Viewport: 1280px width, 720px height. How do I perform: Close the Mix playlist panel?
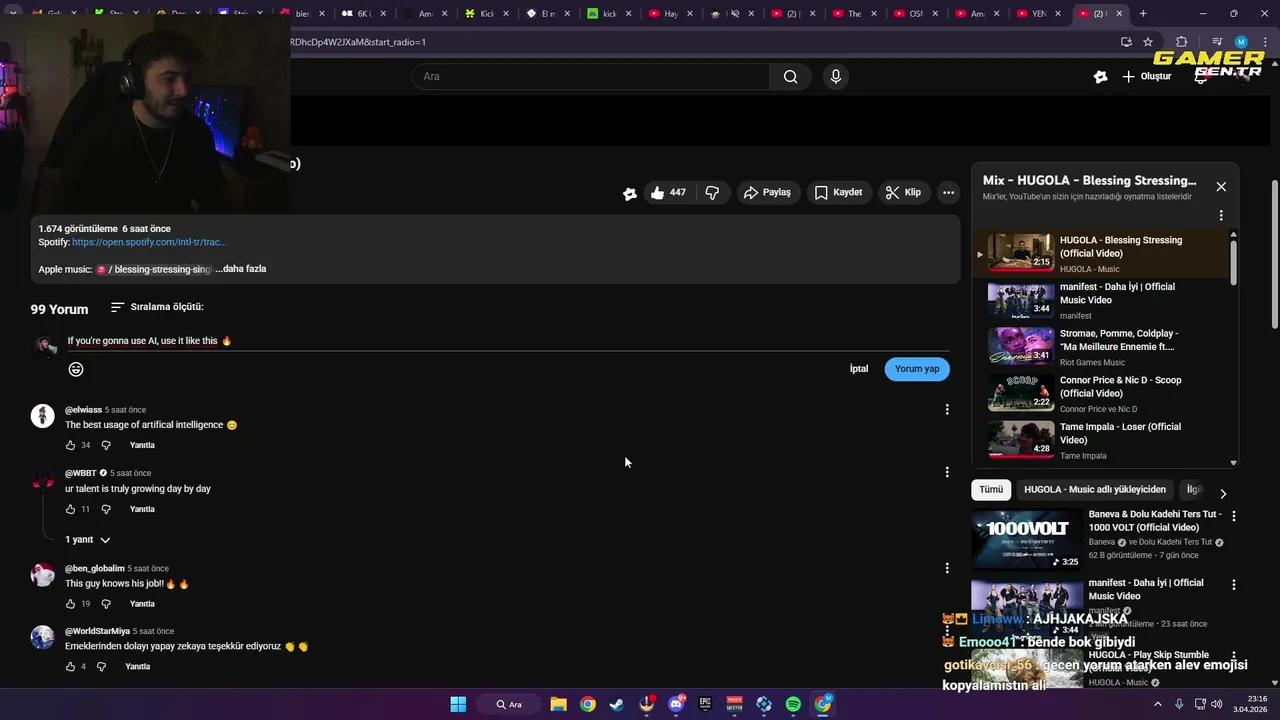tap(1221, 187)
